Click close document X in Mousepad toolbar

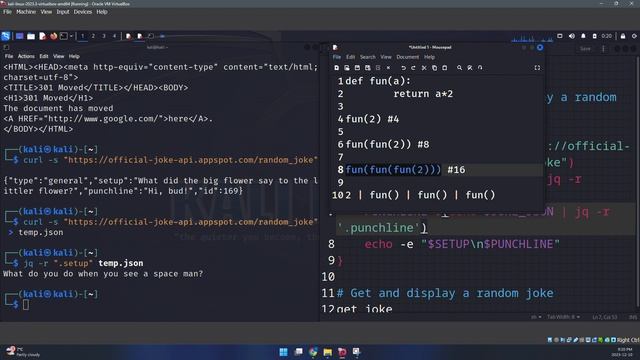click(388, 68)
